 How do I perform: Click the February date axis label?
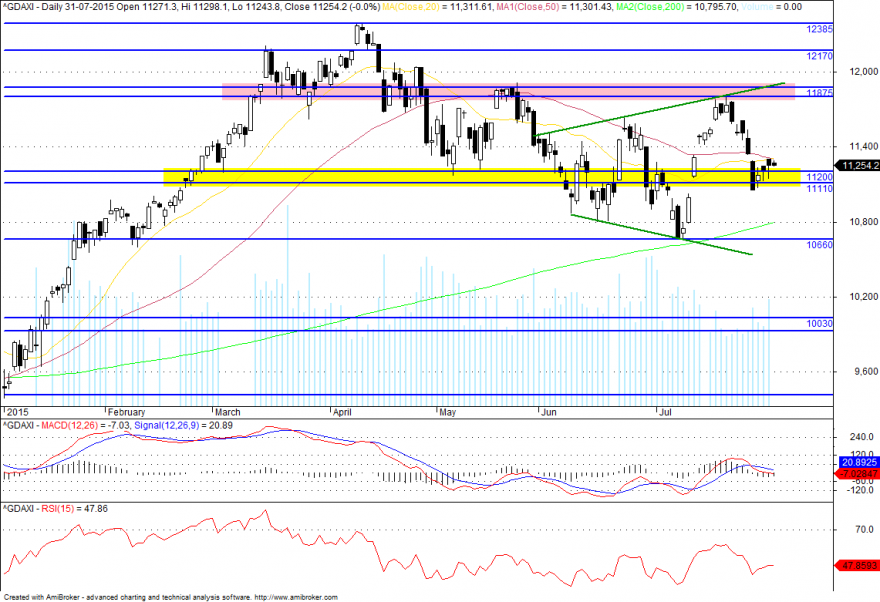click(x=127, y=412)
